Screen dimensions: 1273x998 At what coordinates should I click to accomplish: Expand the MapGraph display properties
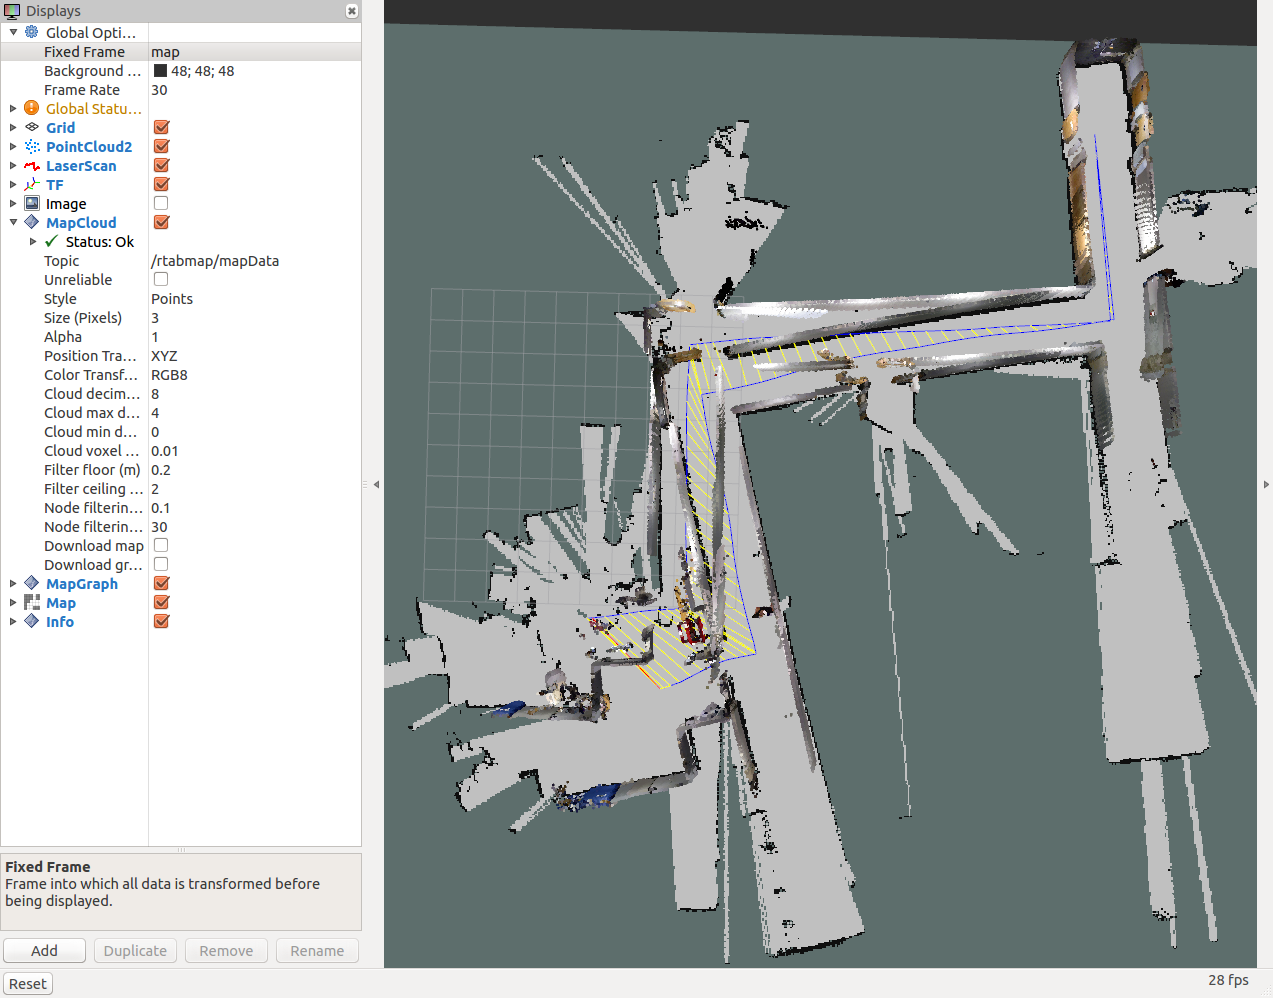point(13,584)
